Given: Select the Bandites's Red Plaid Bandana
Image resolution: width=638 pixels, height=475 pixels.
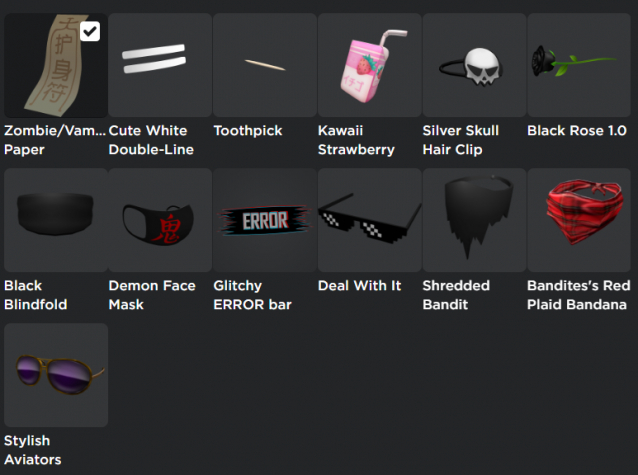Looking at the screenshot, I should click(x=579, y=220).
